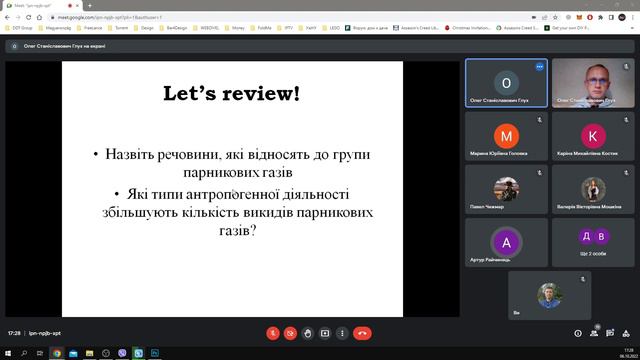Open the meeting details info icon
The height and width of the screenshot is (360, 640).
click(578, 333)
